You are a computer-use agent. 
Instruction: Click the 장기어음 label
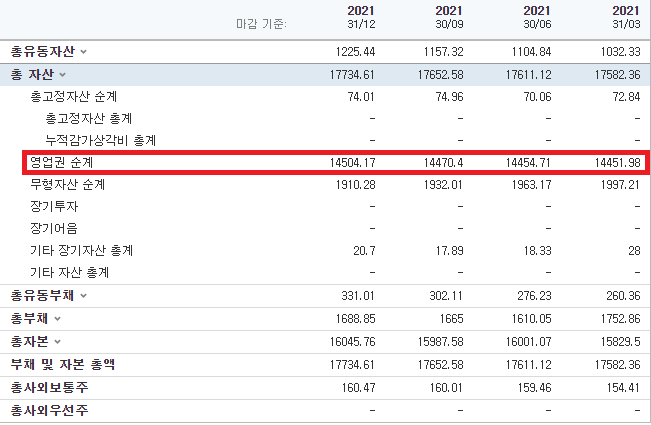pyautogui.click(x=54, y=228)
